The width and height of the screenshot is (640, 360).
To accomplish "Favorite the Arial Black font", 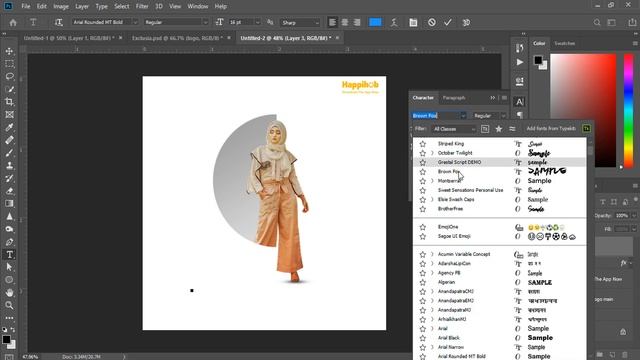I will pyautogui.click(x=422, y=338).
